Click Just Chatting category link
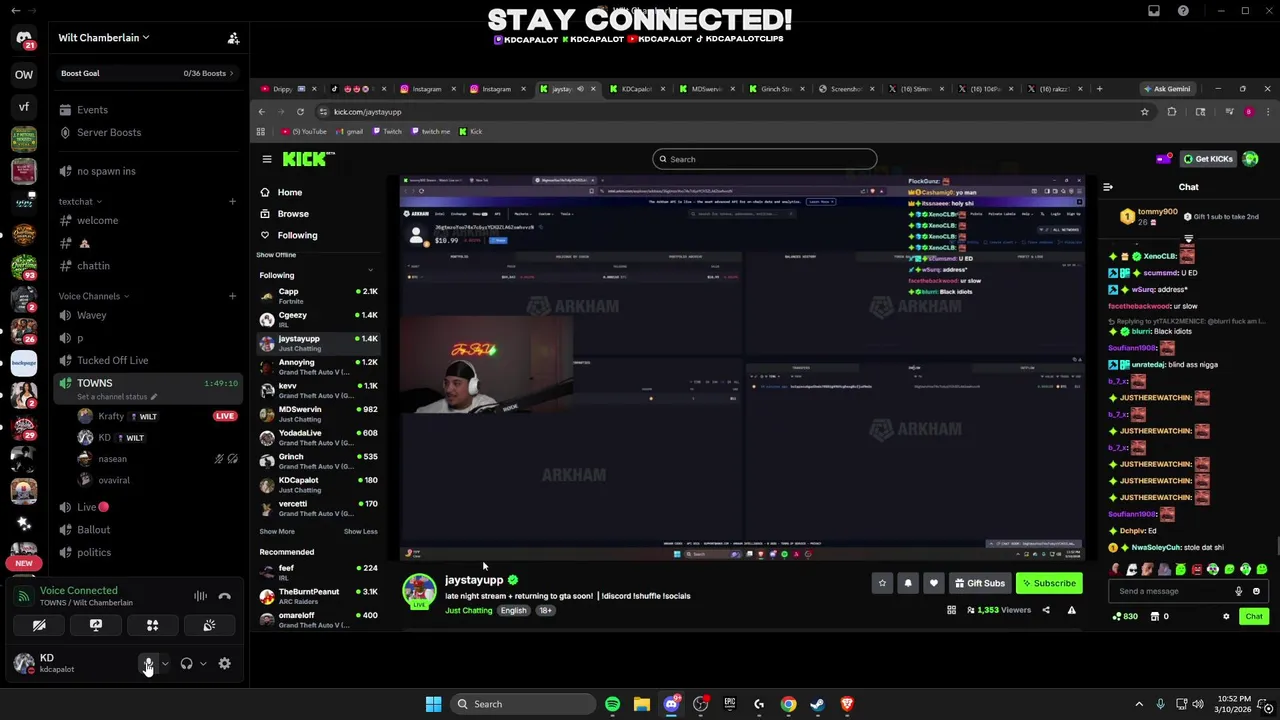Viewport: 1280px width, 720px height. 469,610
